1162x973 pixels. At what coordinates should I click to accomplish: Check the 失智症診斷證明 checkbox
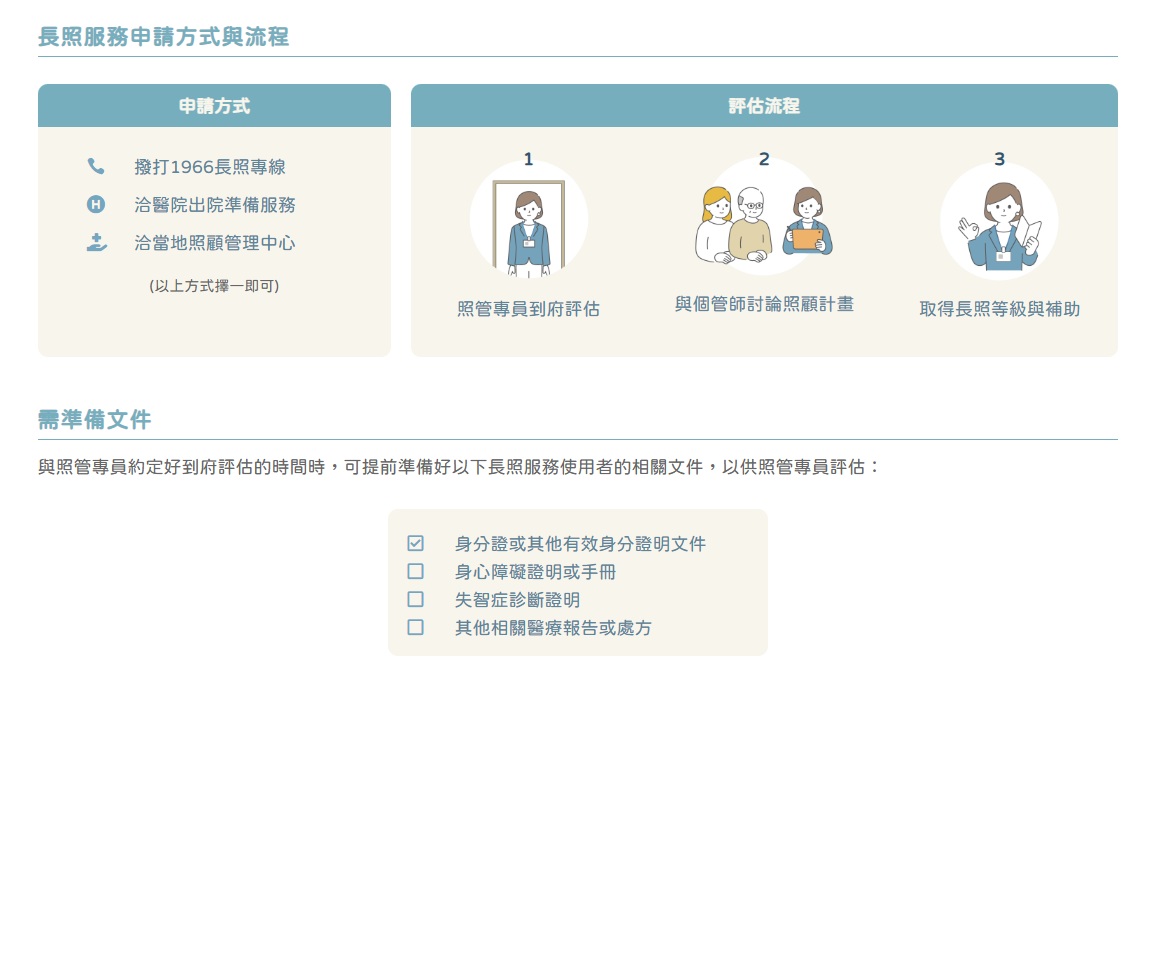coord(416,600)
